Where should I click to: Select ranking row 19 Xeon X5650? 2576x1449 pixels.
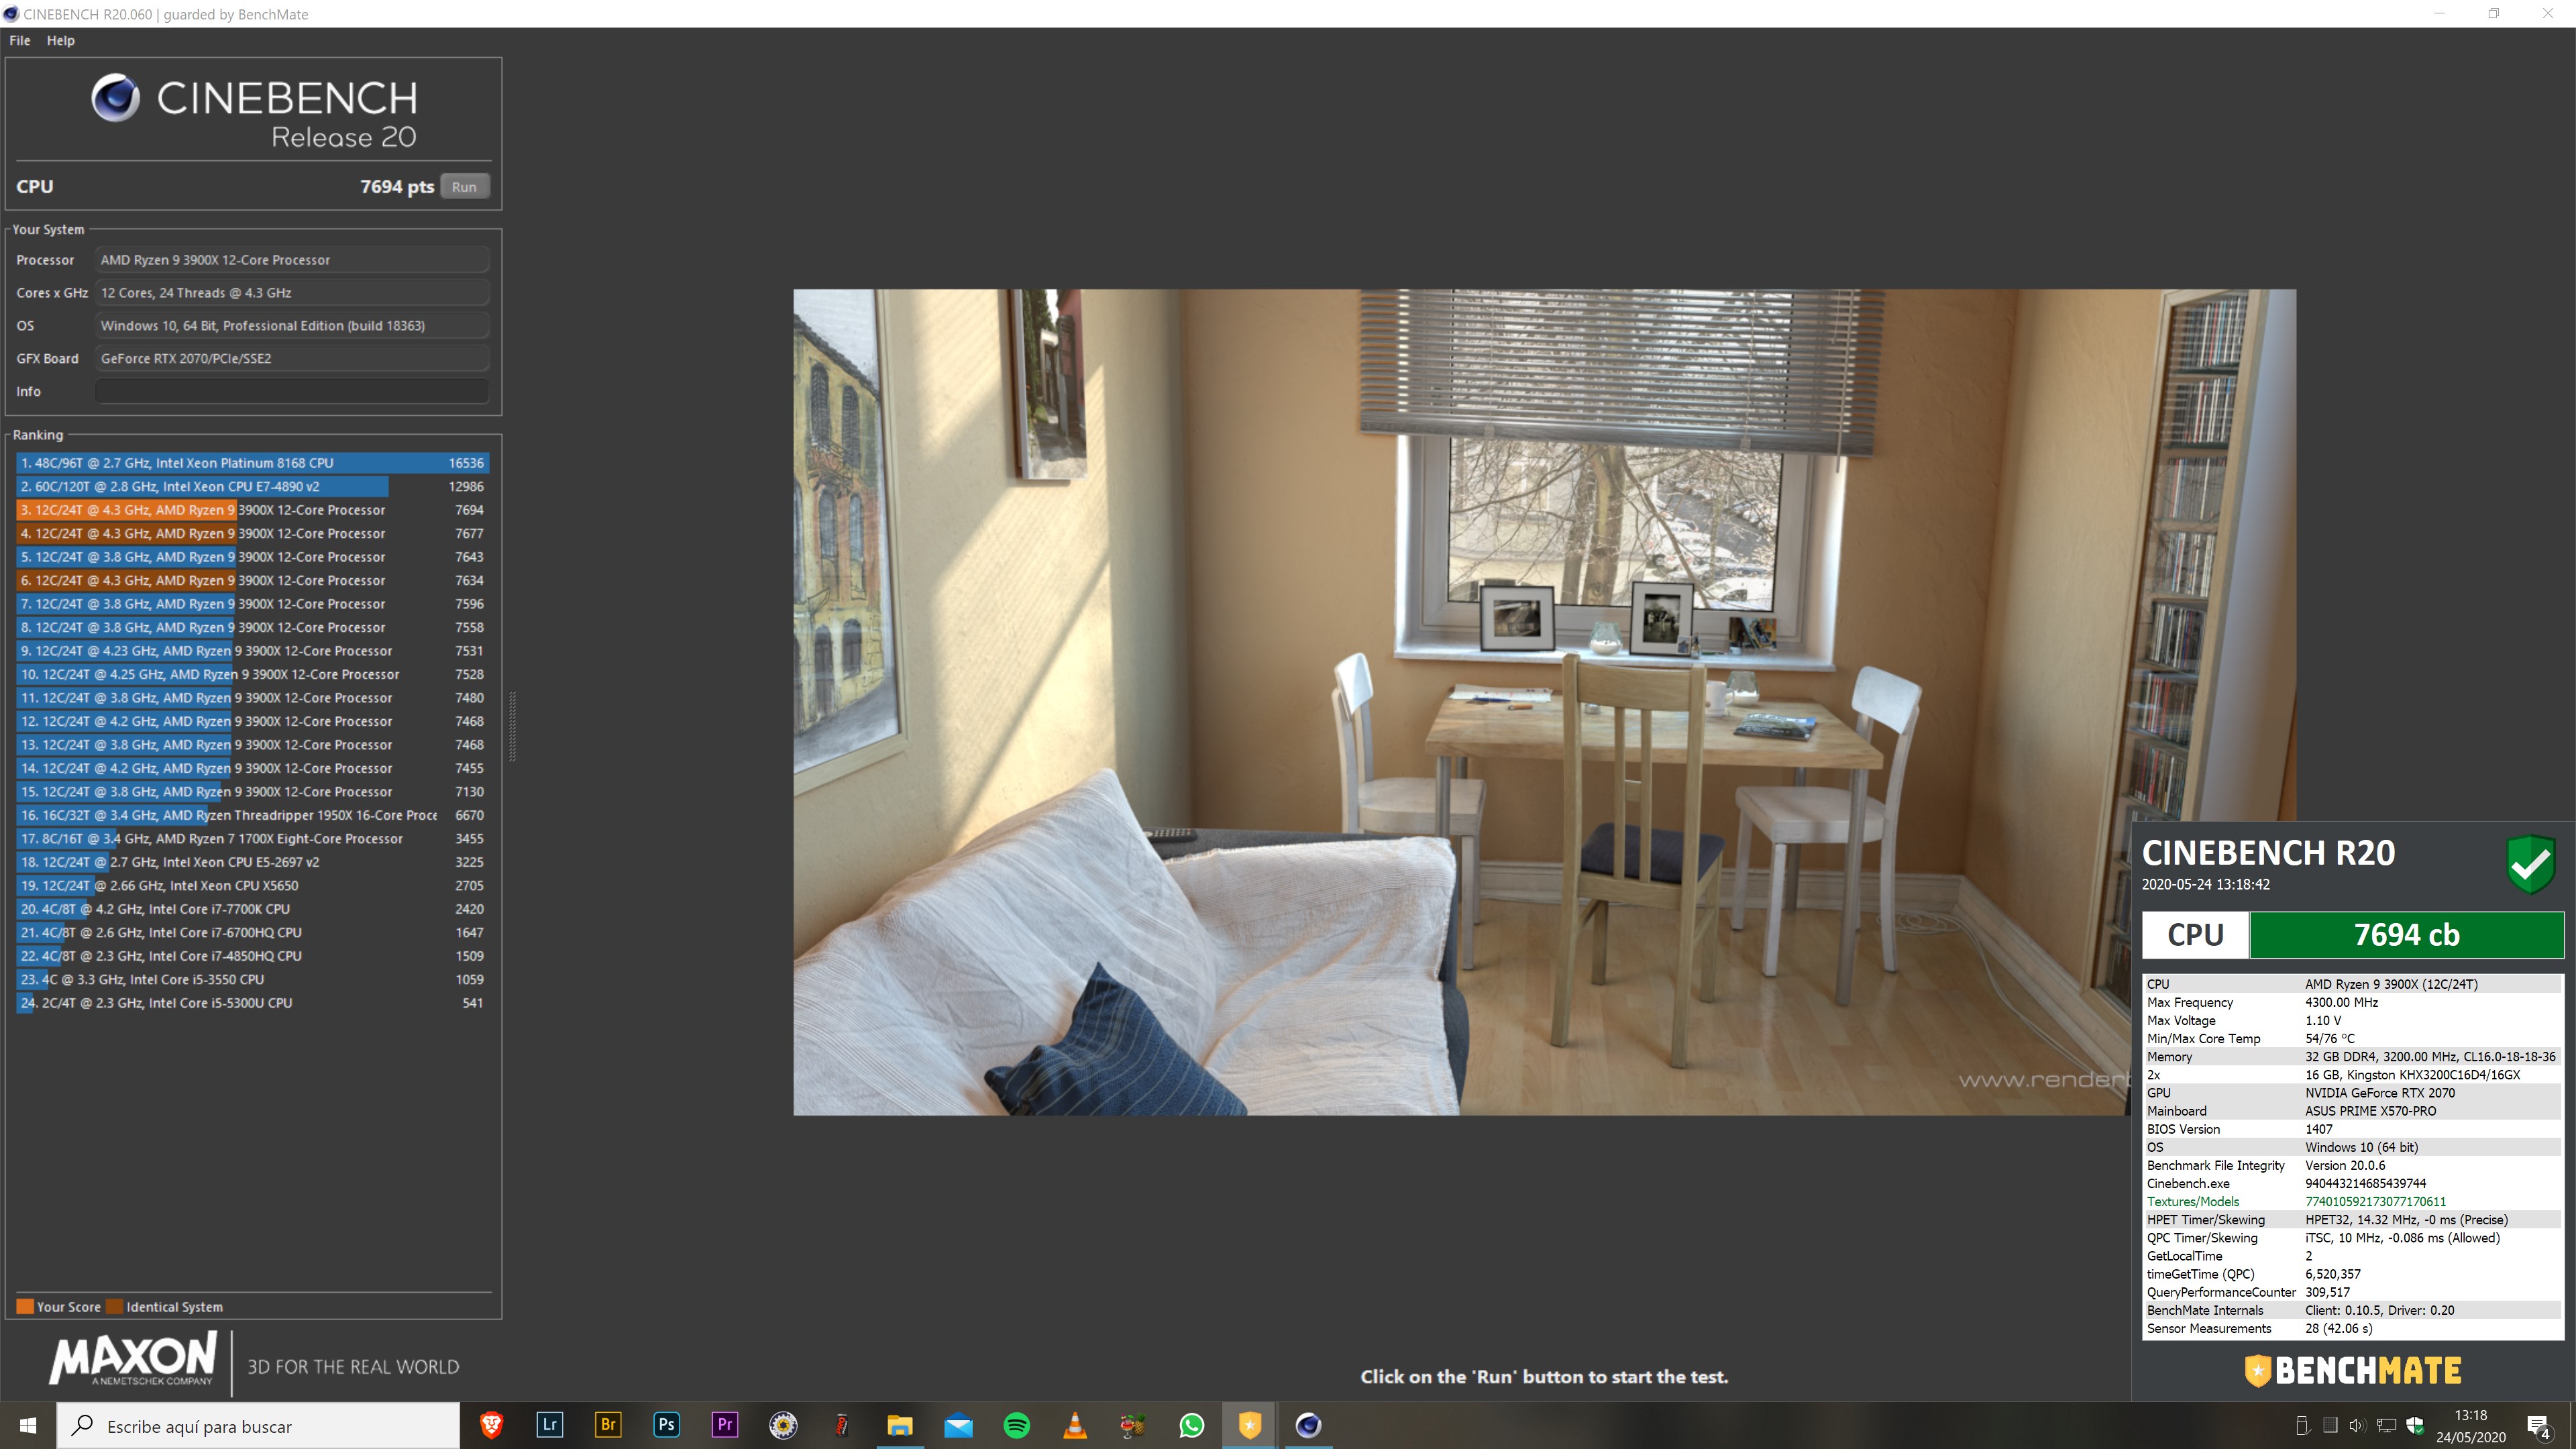click(252, 885)
